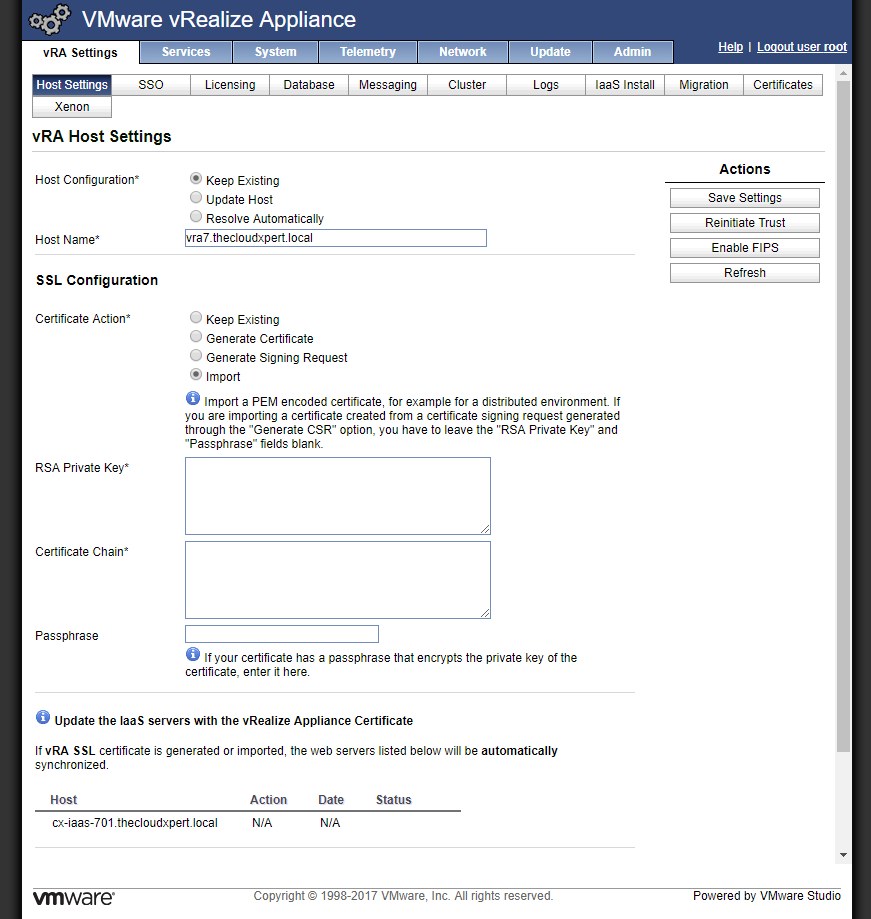Select Generate Signing Request option
Screen dimensions: 871x919
click(196, 356)
